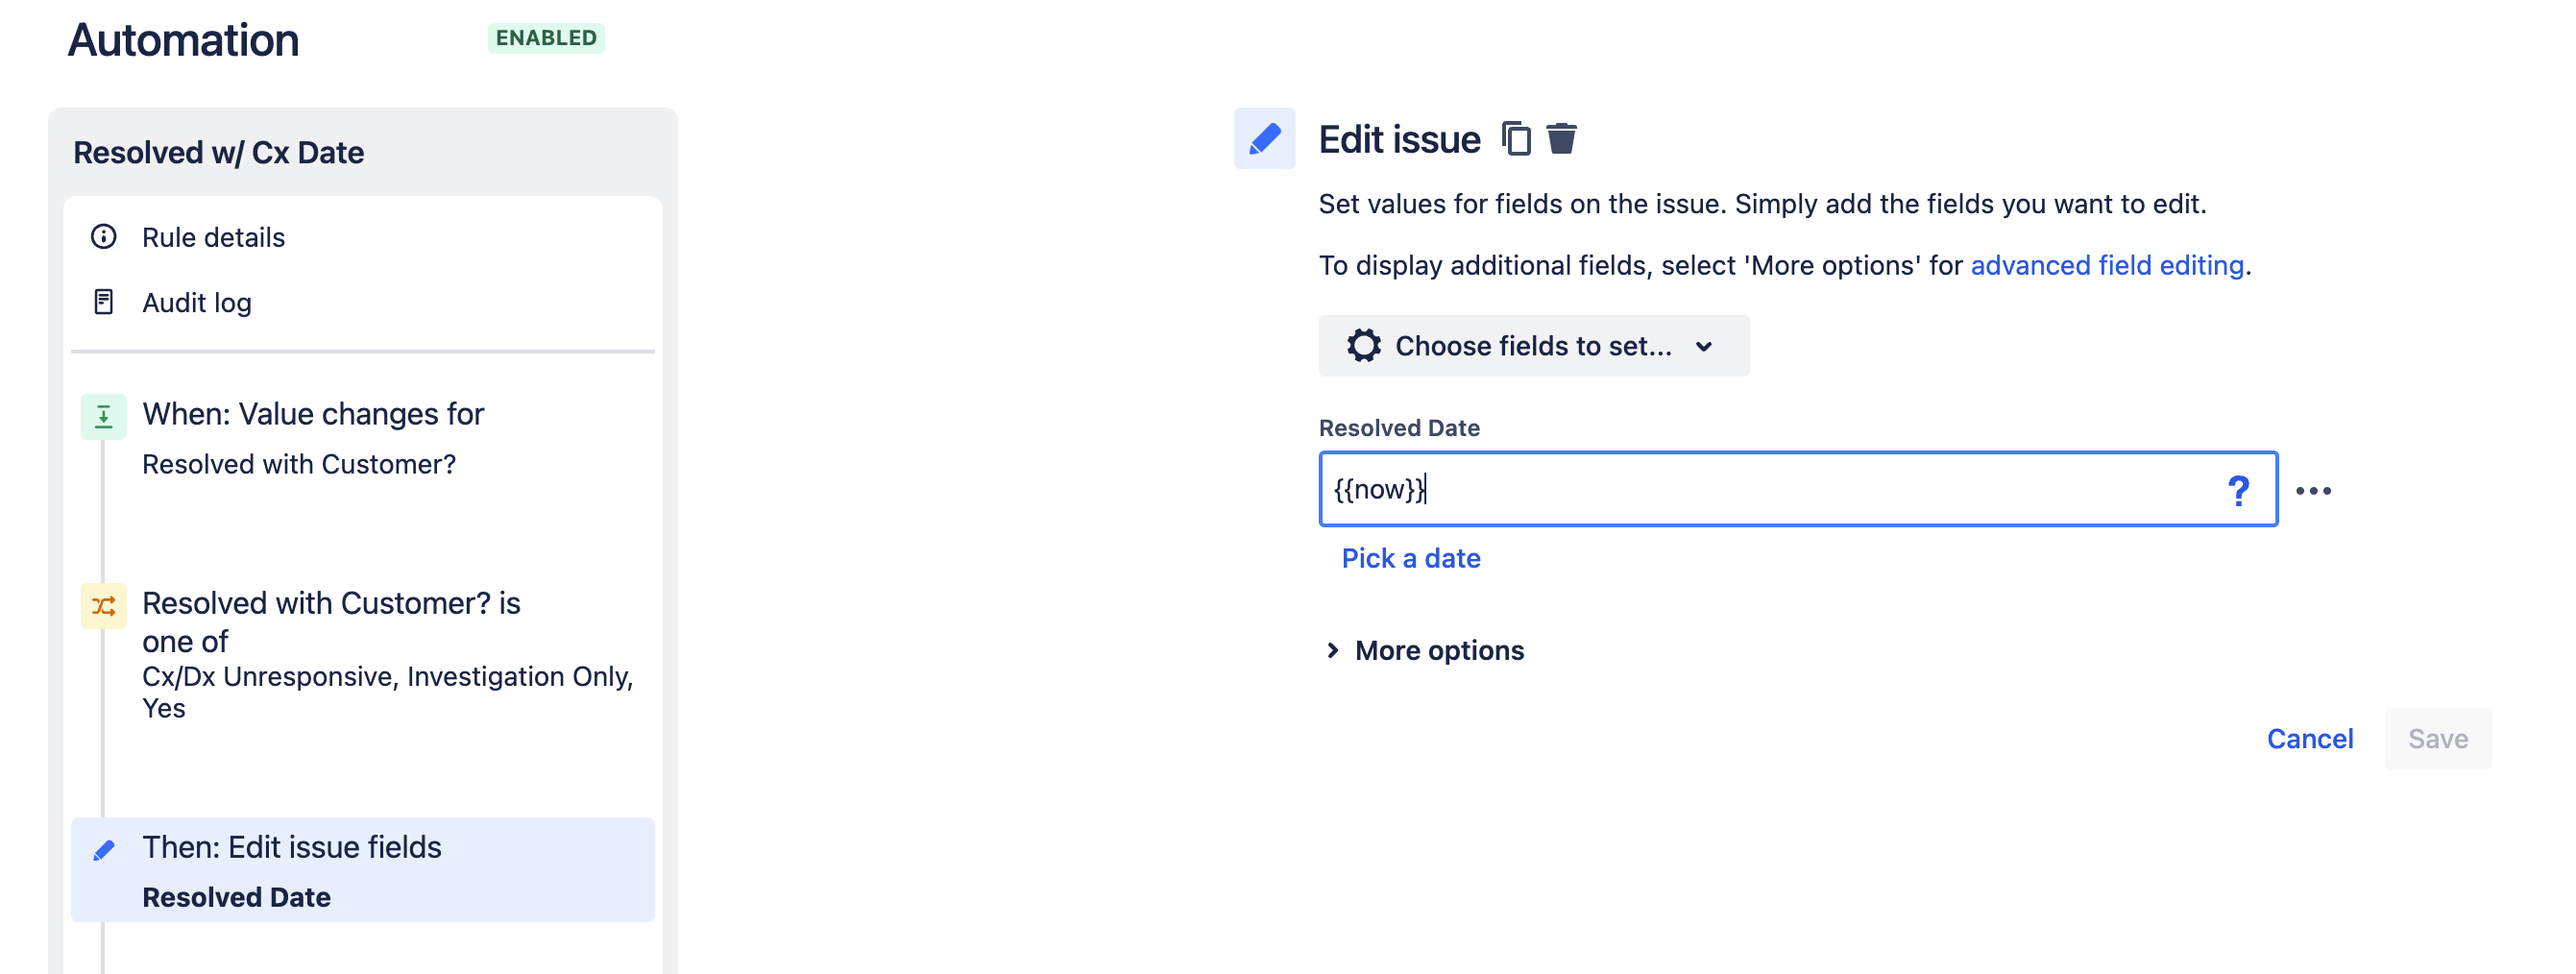
Task: Click the Choose fields dropdown chevron arrow
Action: click(1704, 347)
